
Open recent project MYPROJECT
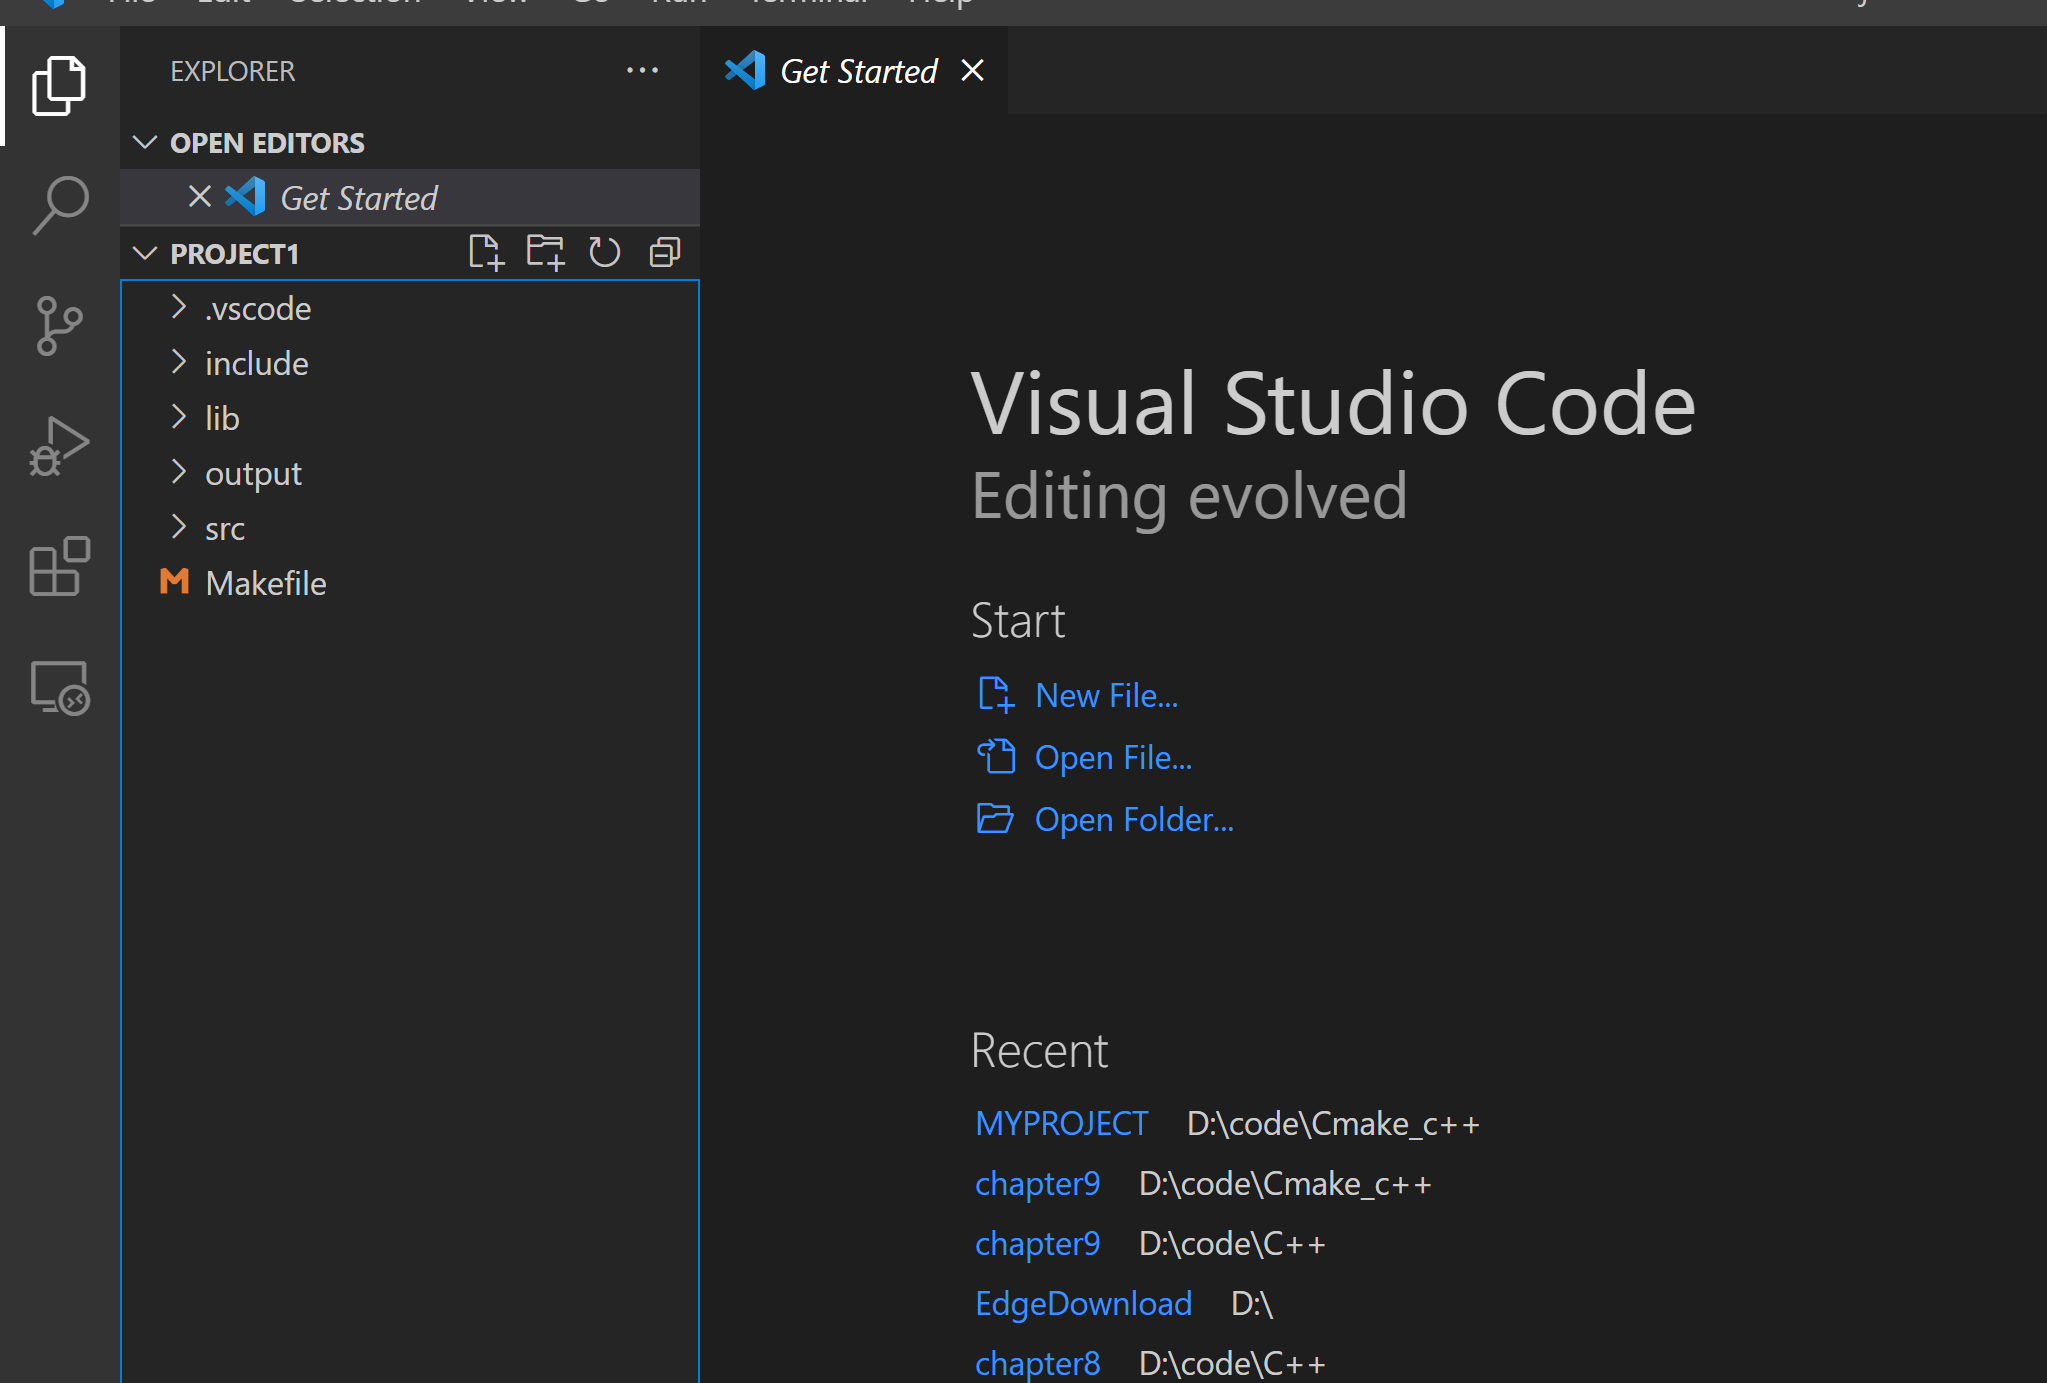1061,1123
